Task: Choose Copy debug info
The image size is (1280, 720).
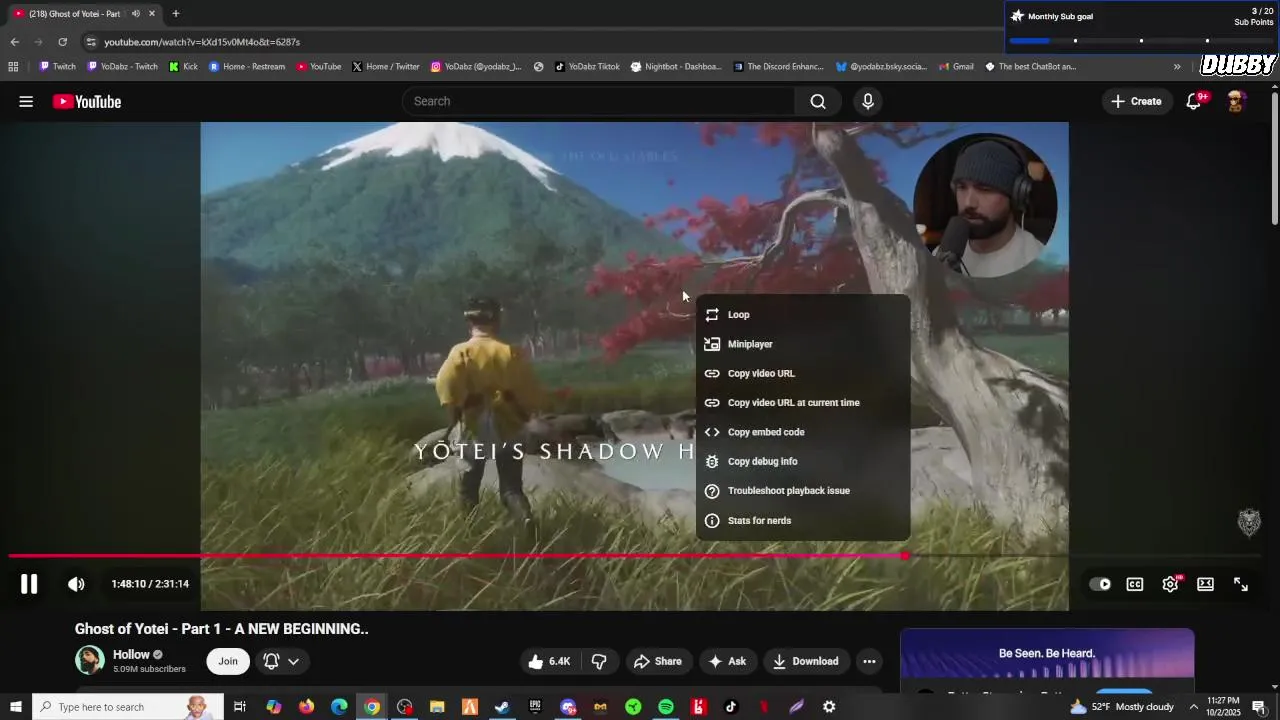Action: click(803, 461)
